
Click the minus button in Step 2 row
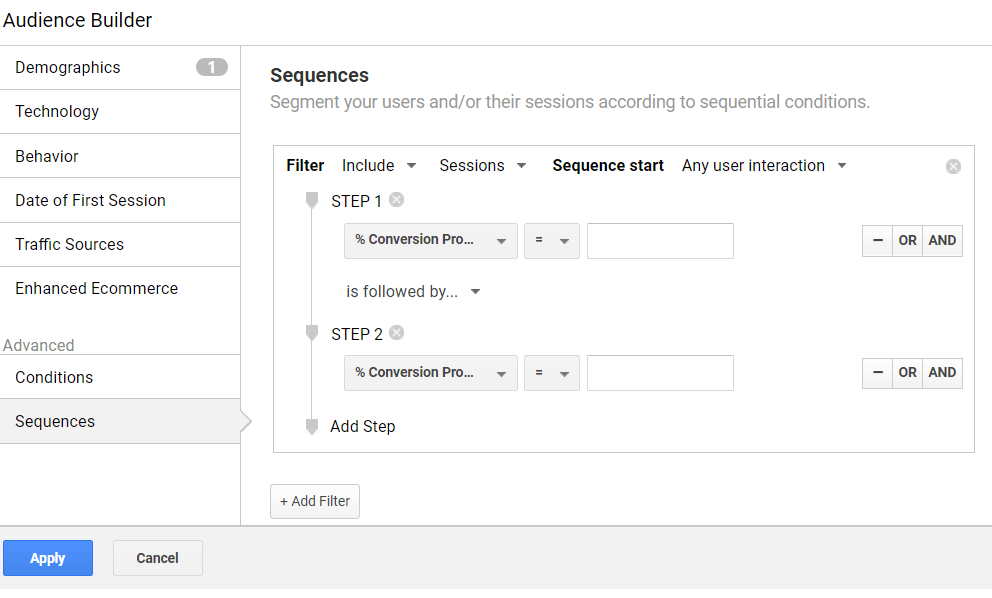point(877,373)
